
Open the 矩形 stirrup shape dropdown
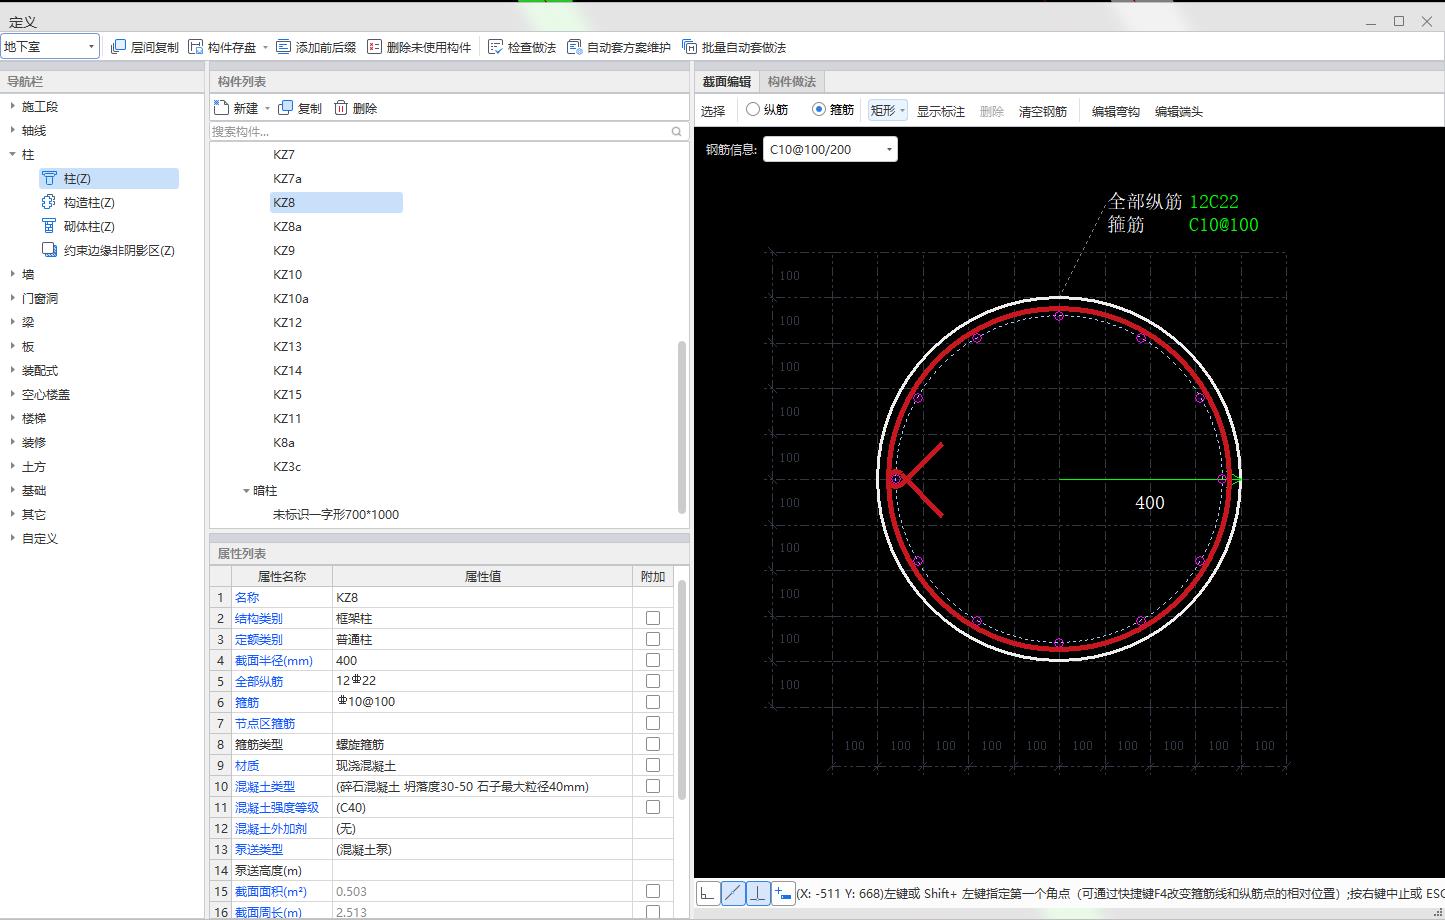887,110
